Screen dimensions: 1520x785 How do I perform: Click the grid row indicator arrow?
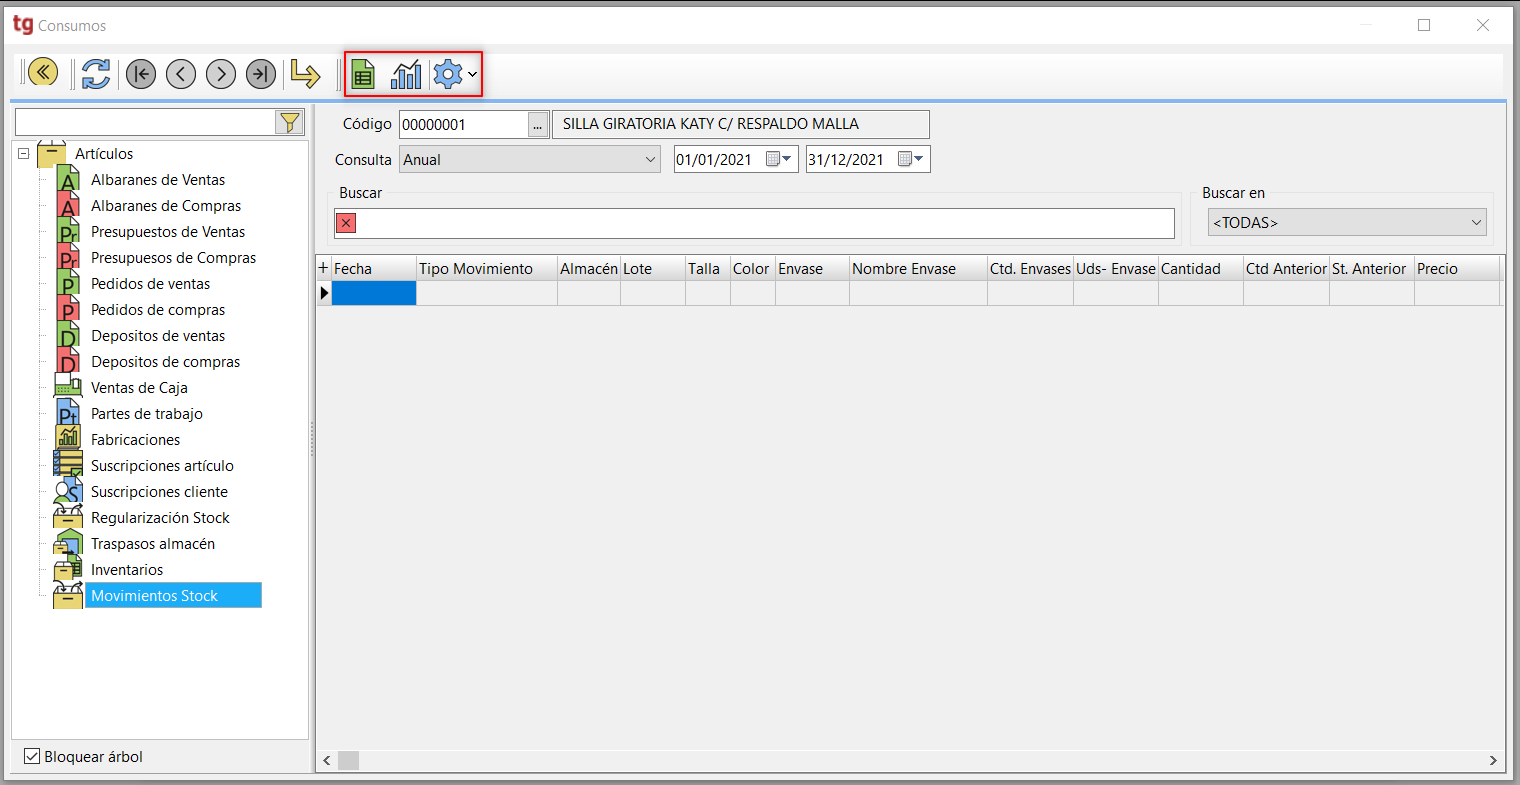(x=324, y=293)
